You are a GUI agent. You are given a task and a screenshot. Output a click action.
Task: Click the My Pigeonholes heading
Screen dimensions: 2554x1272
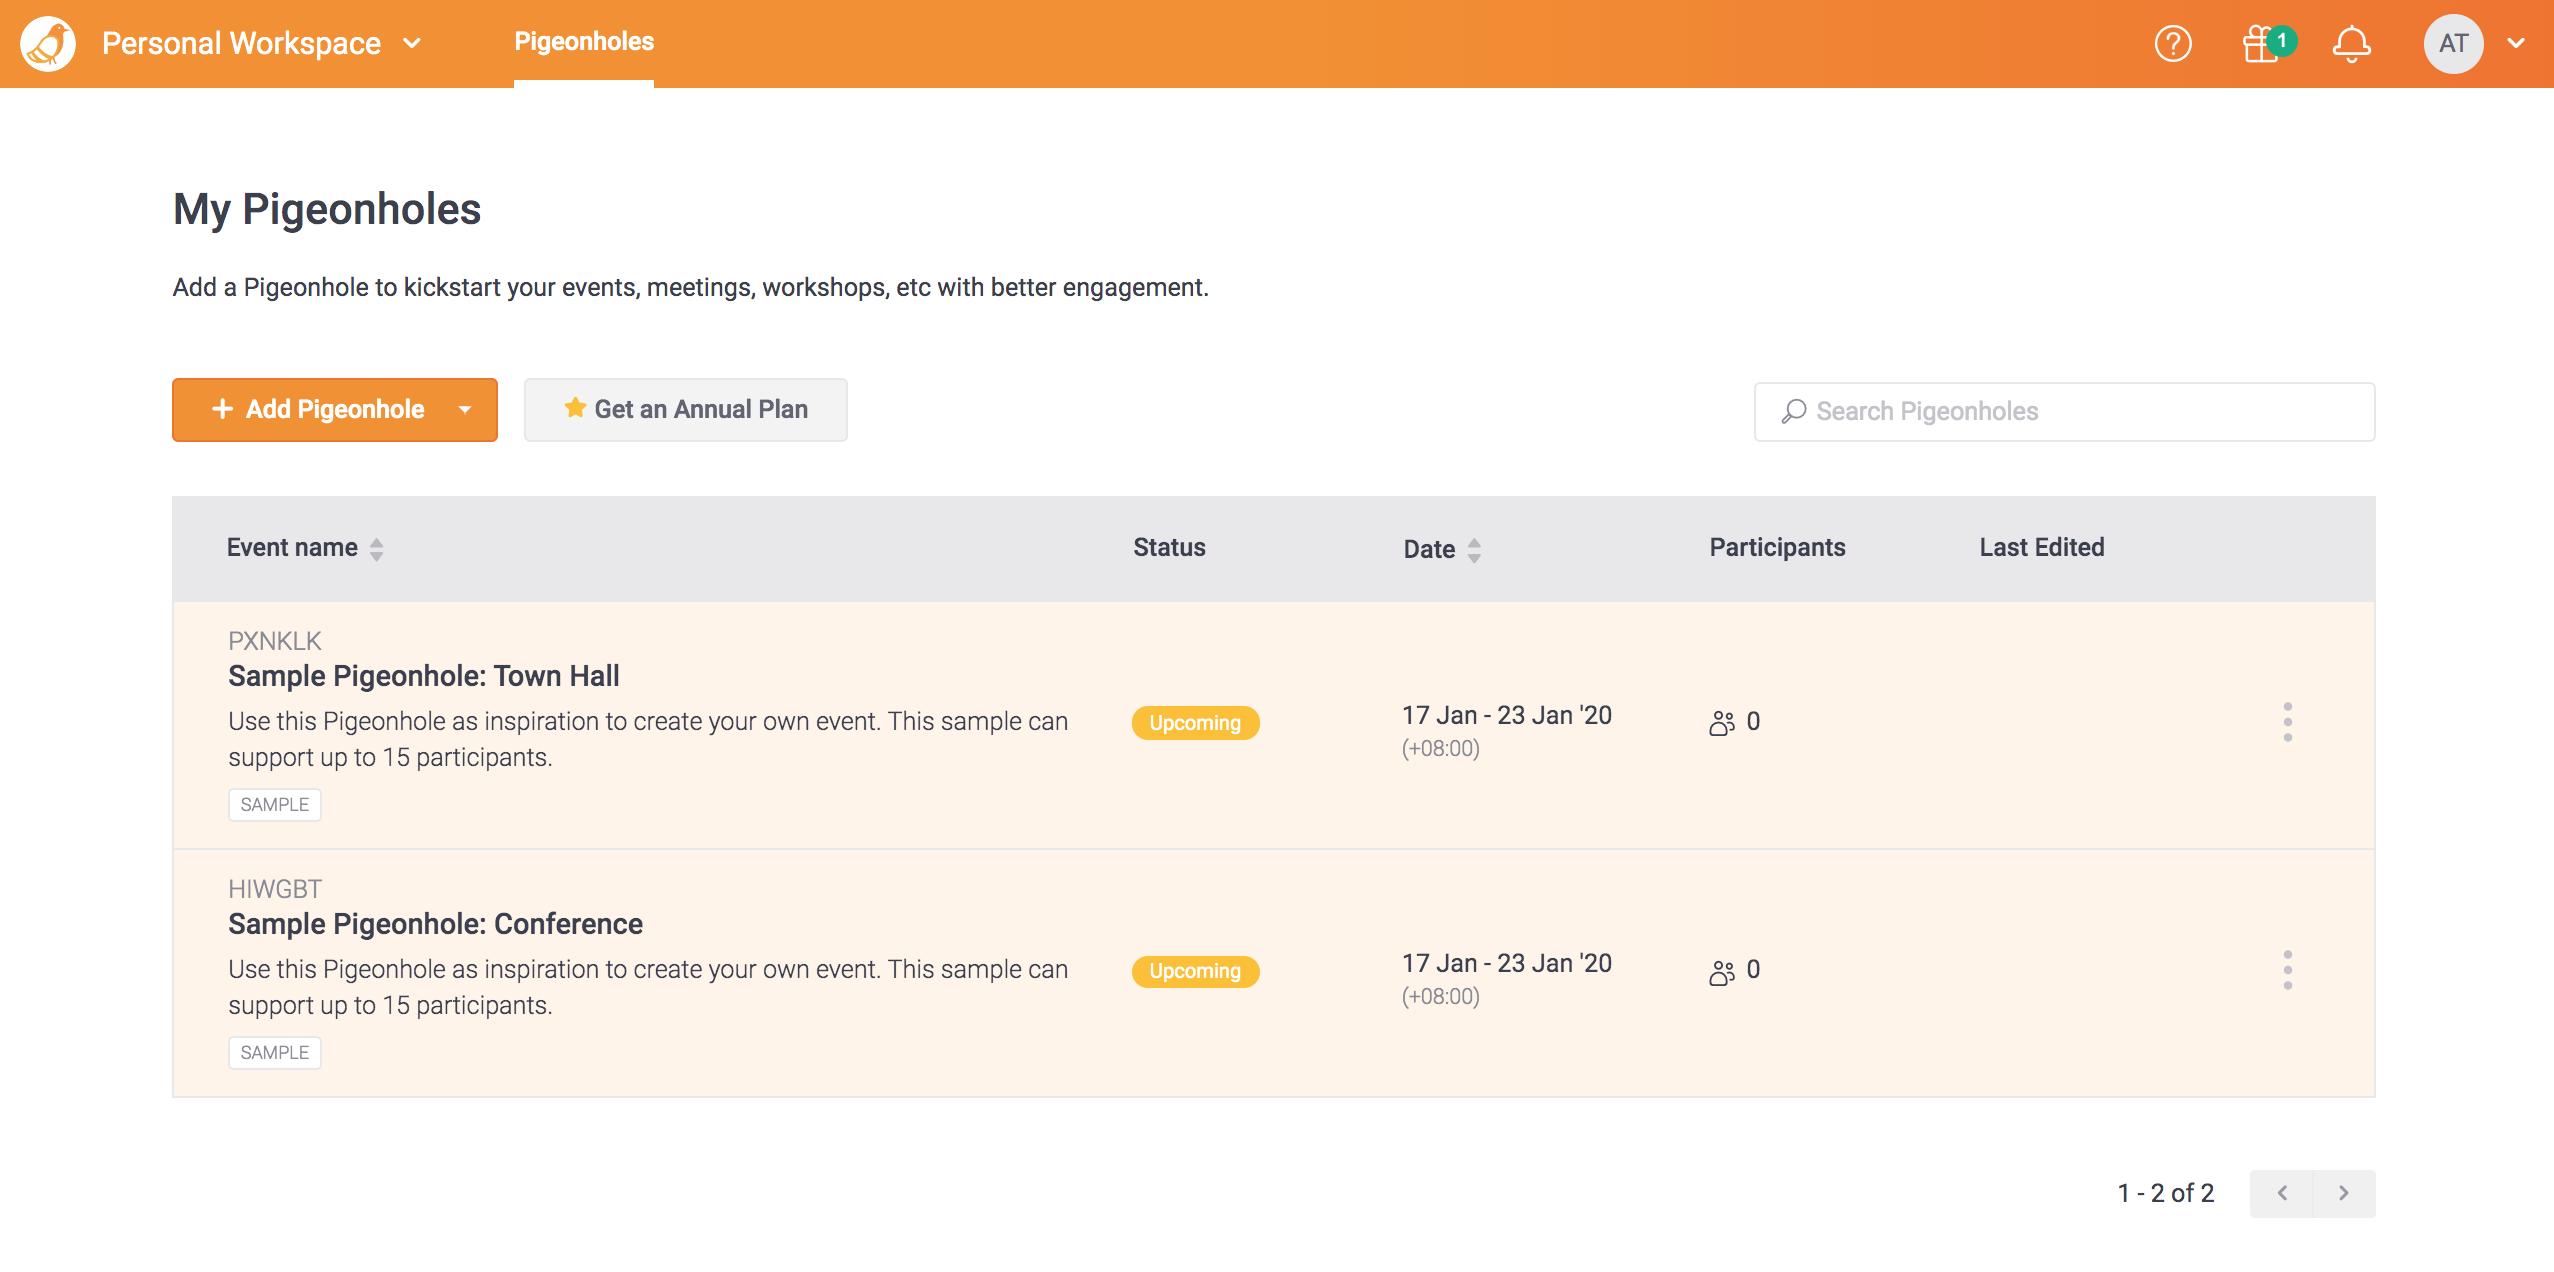(327, 210)
